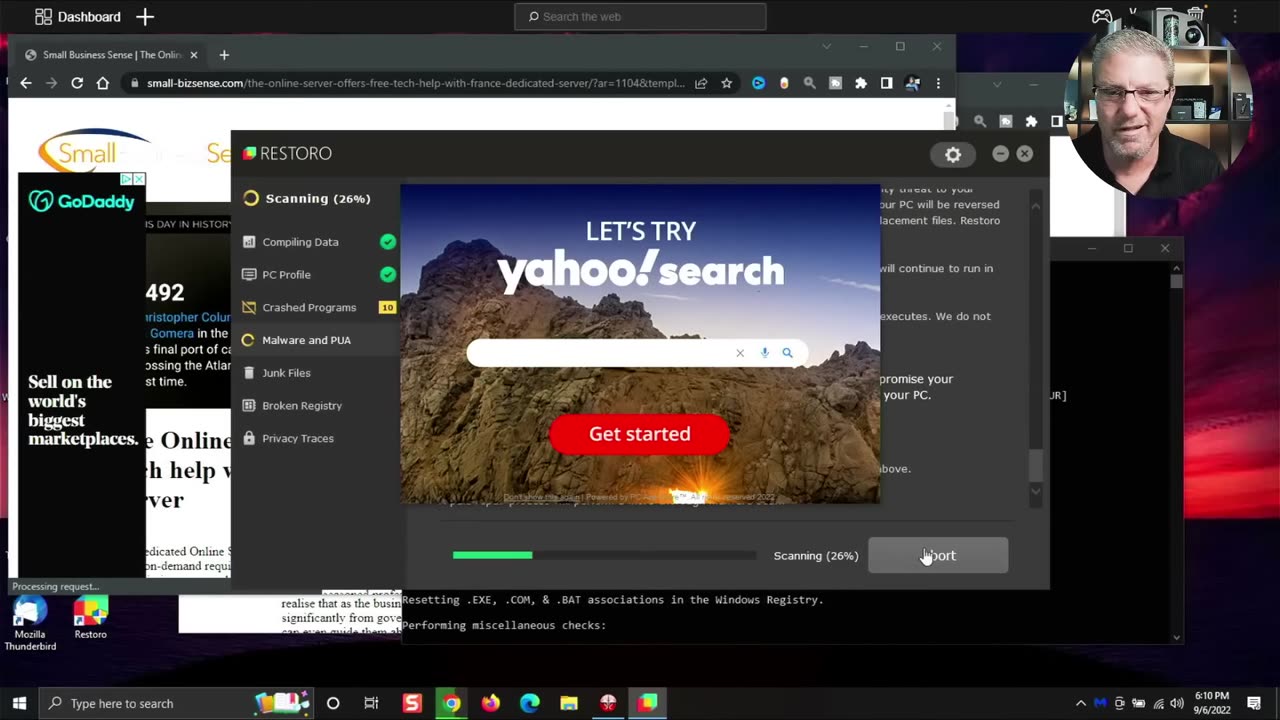Open new Chrome tab with plus
Image resolution: width=1280 pixels, height=720 pixels.
(224, 55)
